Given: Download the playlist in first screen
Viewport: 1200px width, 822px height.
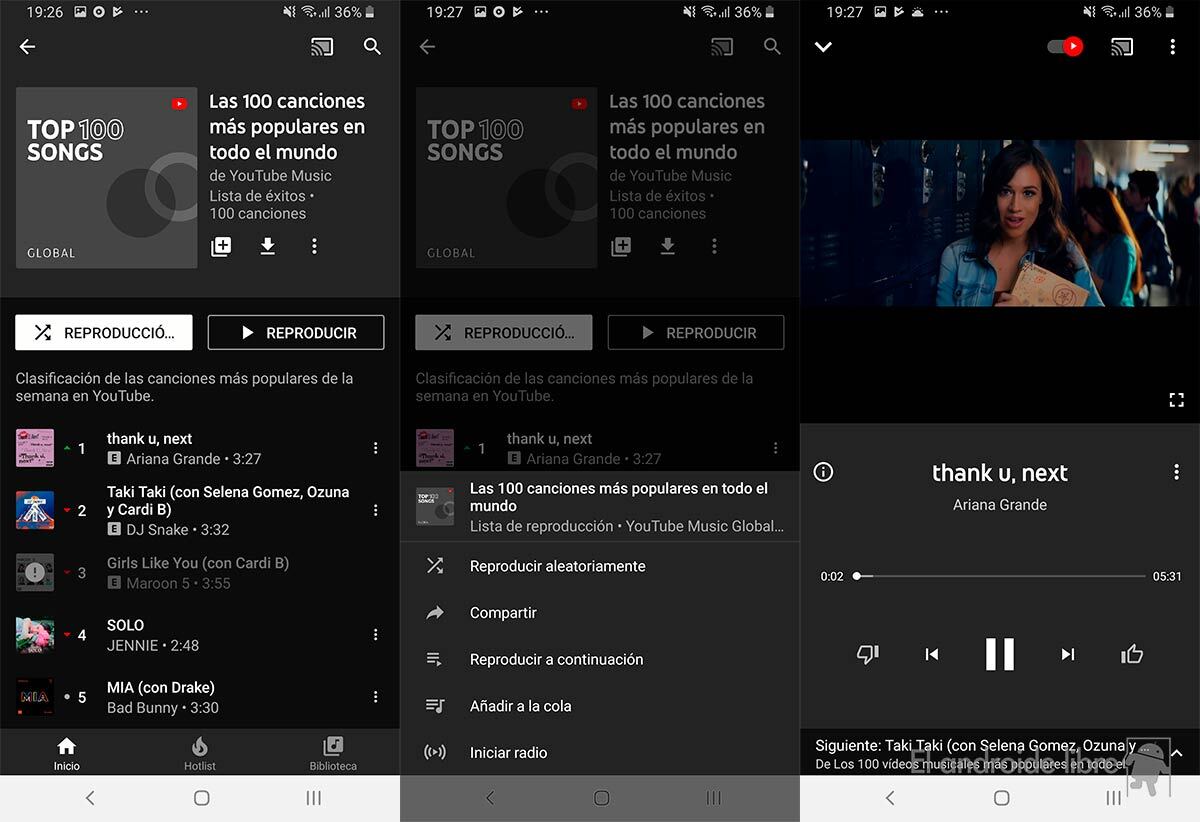Looking at the screenshot, I should tap(268, 246).
